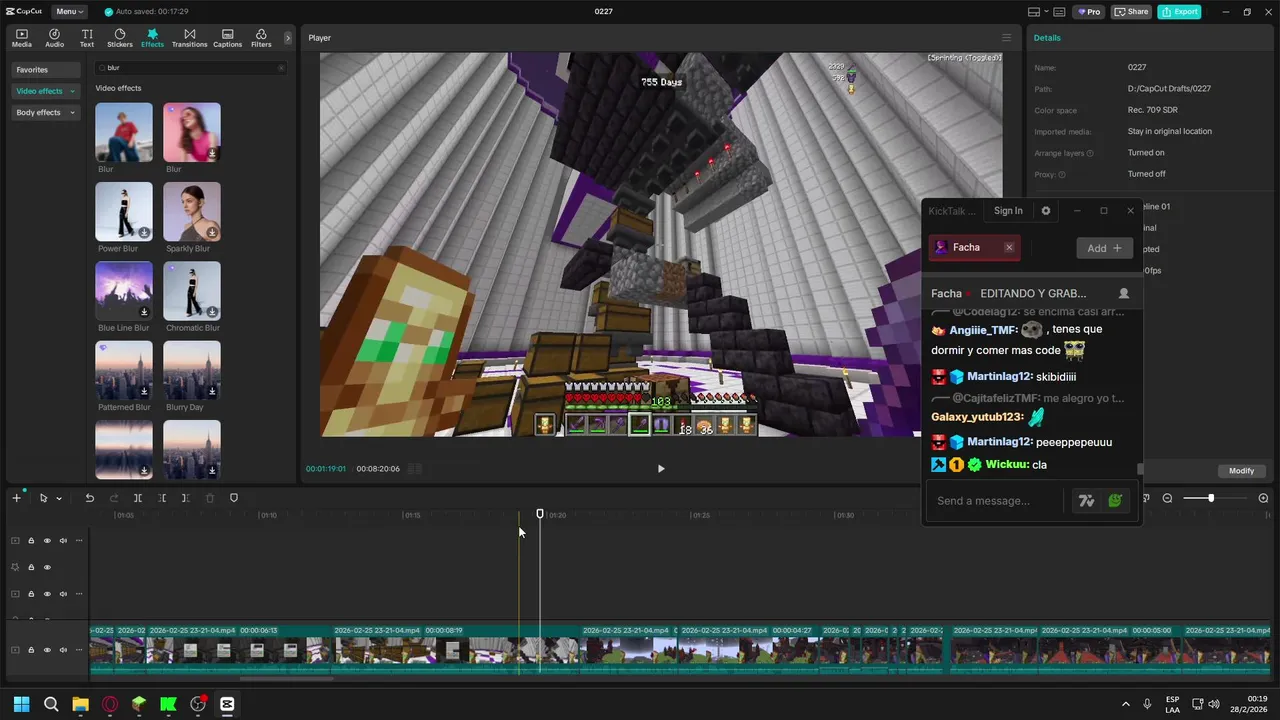The width and height of the screenshot is (1280, 720).
Task: Click Sign In in KickTalk window
Action: click(1008, 211)
